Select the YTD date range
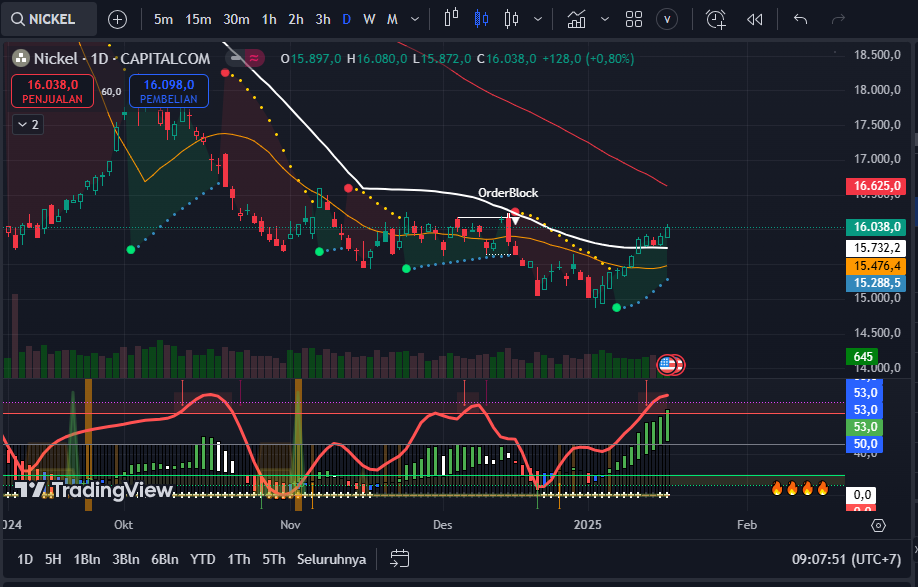 pyautogui.click(x=203, y=558)
